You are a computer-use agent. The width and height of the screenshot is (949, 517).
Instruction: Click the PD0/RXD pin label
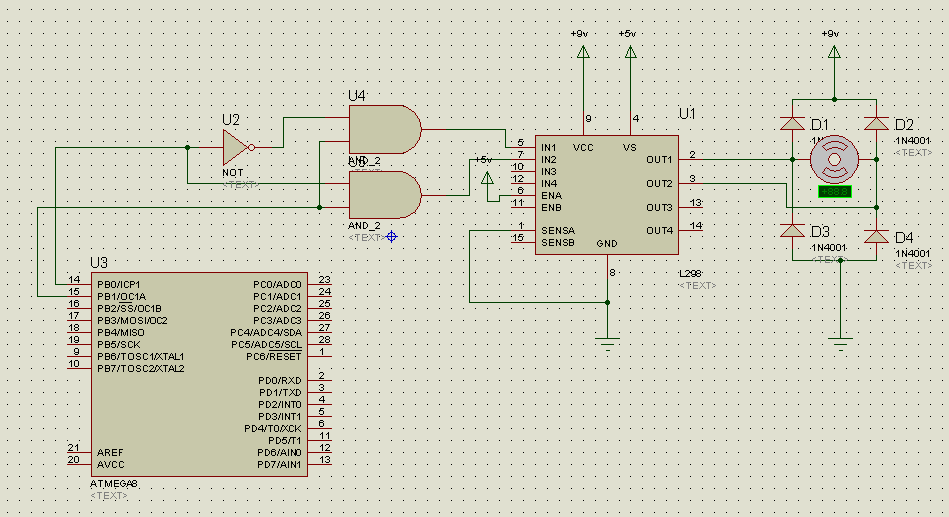click(280, 381)
